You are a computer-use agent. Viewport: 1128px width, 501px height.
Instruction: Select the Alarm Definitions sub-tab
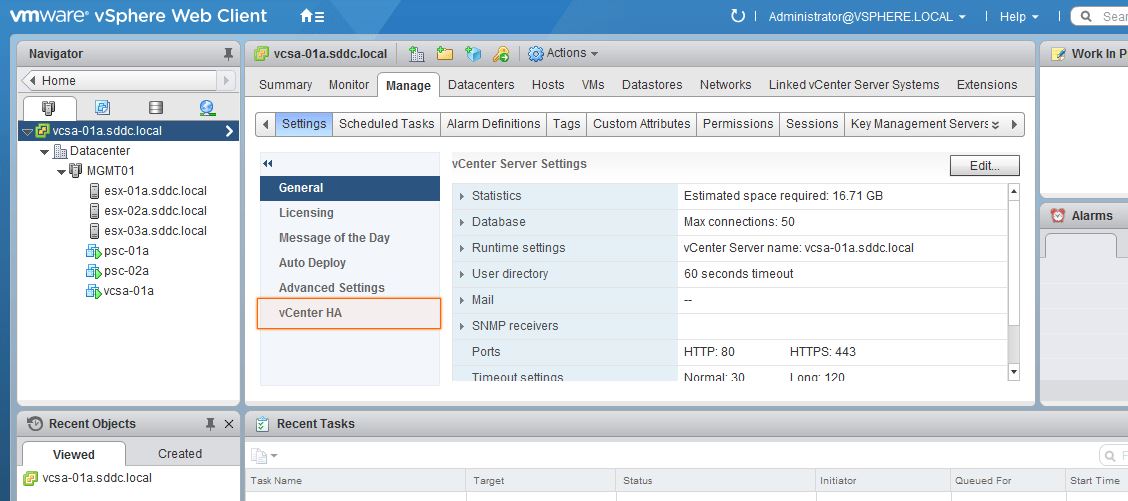click(494, 124)
